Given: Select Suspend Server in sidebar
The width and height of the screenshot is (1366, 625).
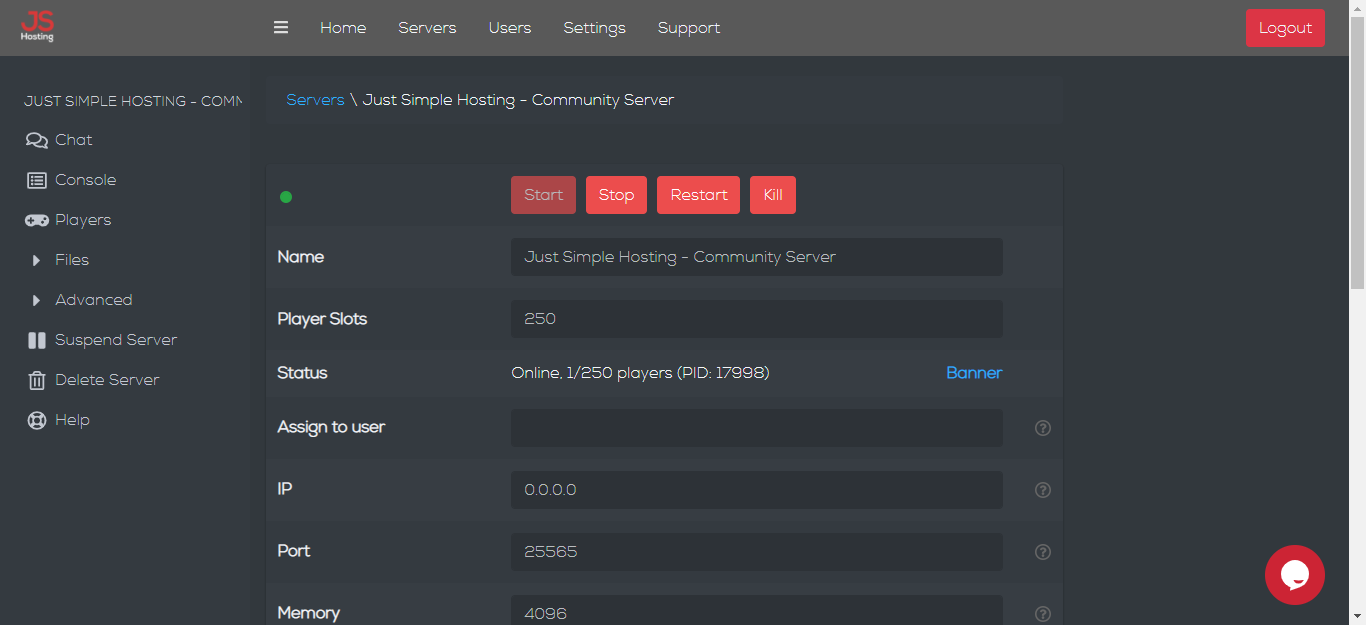Looking at the screenshot, I should point(116,340).
